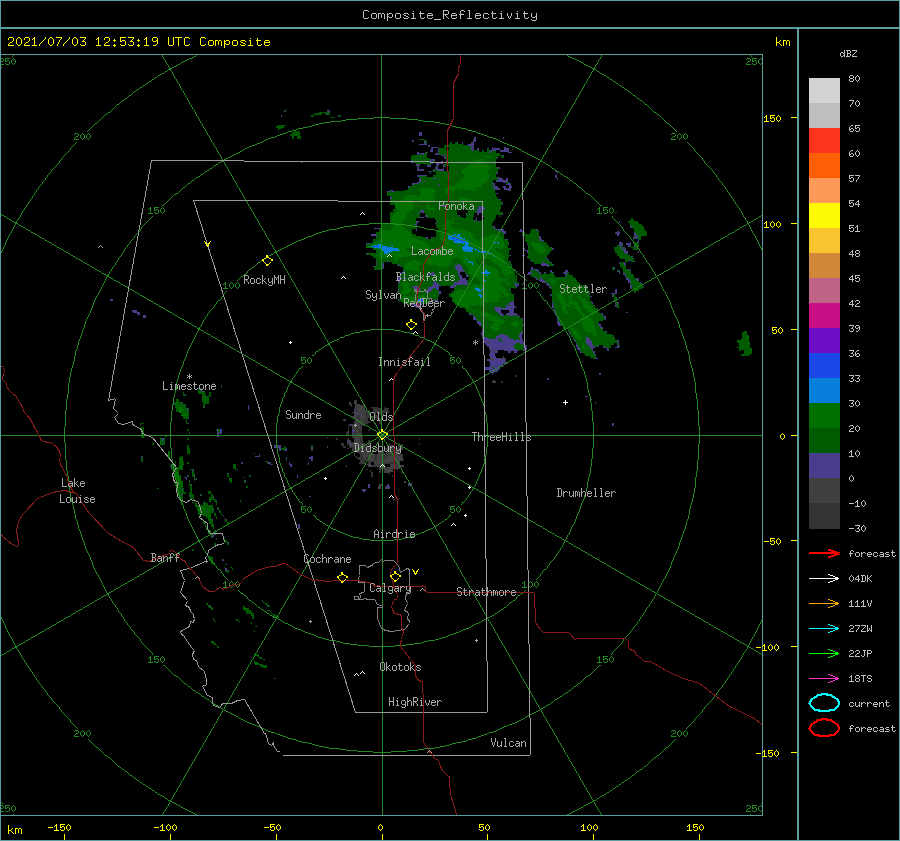Click the 04DK legend text
The image size is (900, 841).
coord(860,578)
